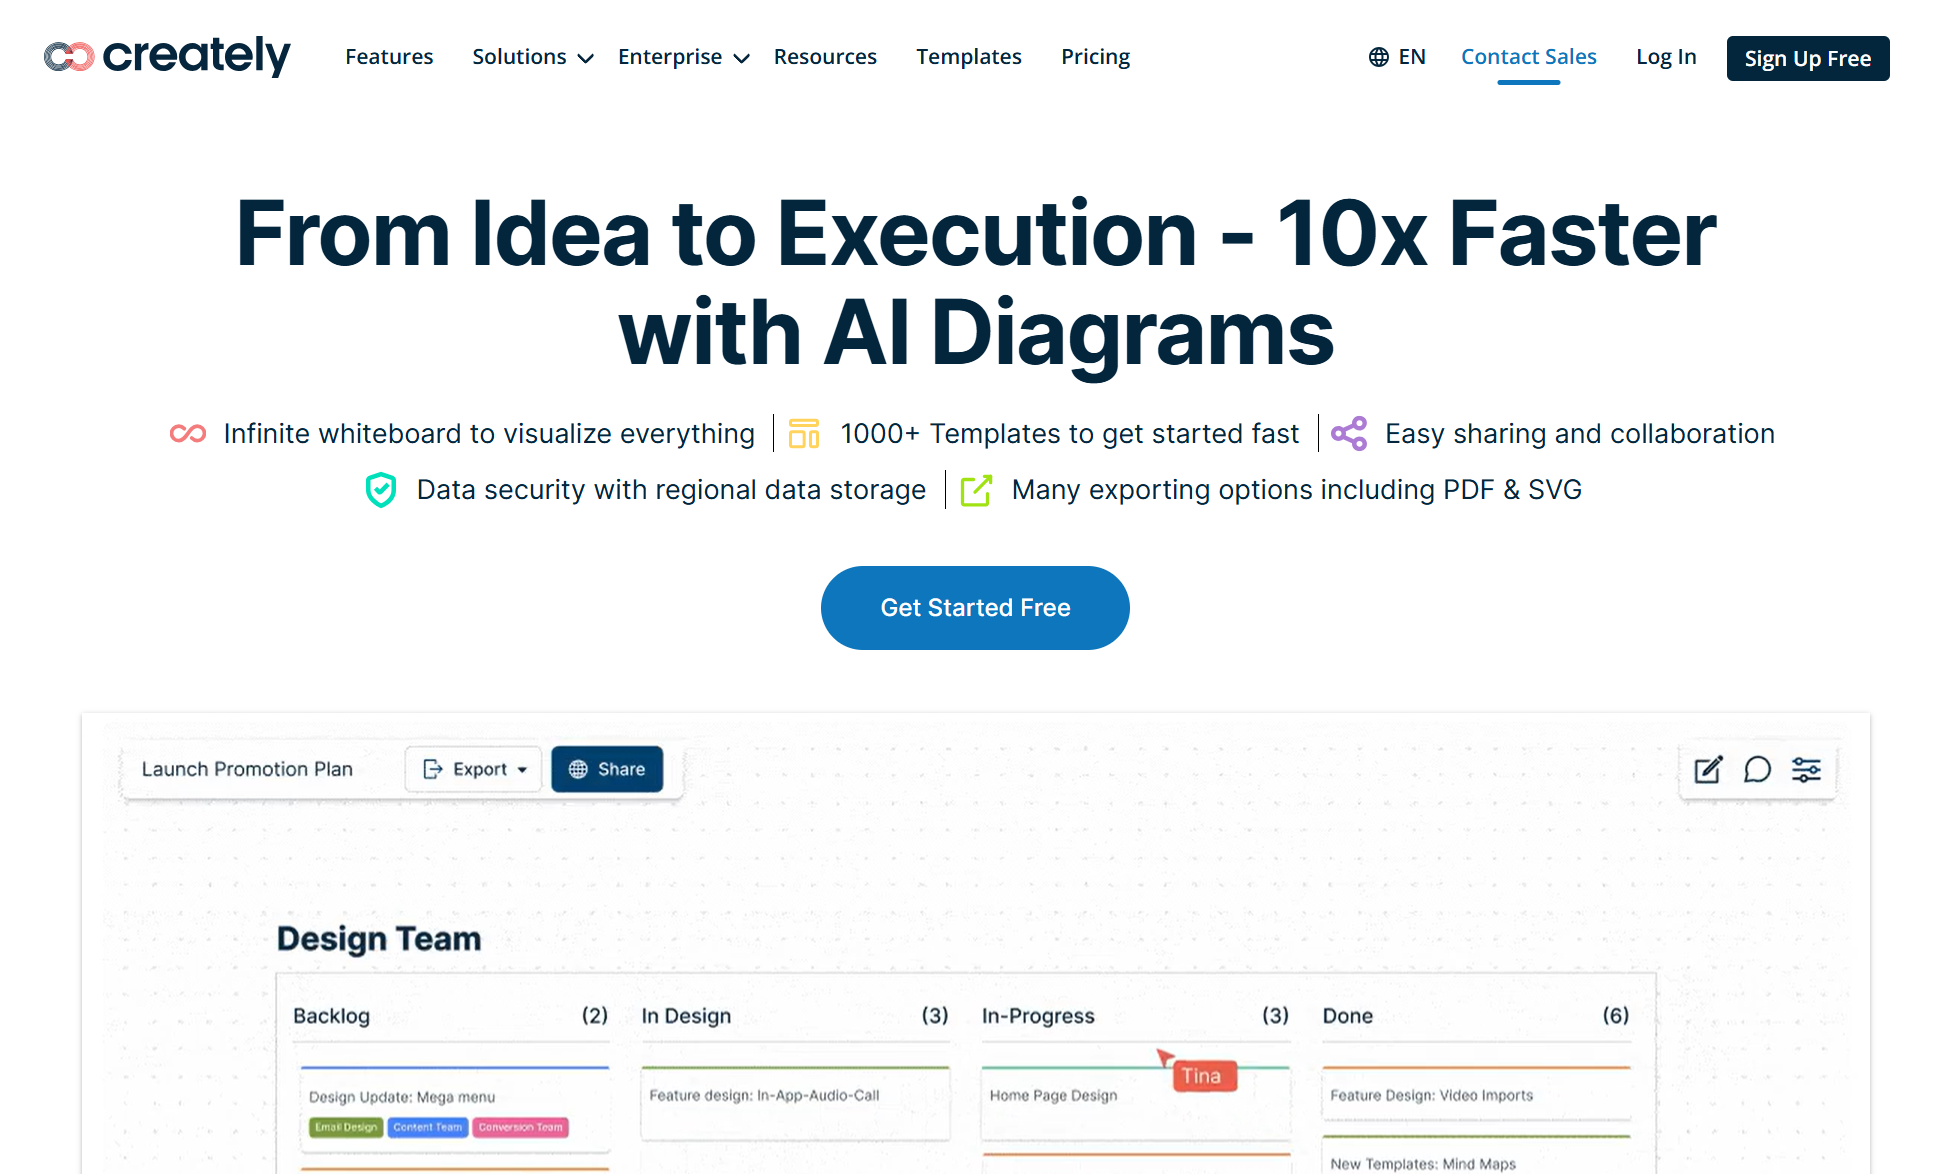Viewport: 1950px width, 1174px height.
Task: Click the EN language label
Action: point(1412,57)
